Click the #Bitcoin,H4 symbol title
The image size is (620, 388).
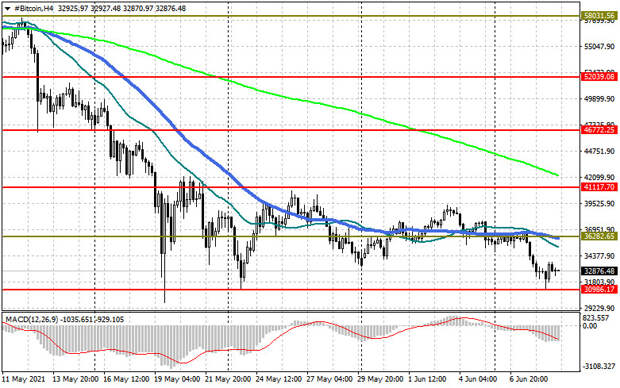[x=34, y=8]
